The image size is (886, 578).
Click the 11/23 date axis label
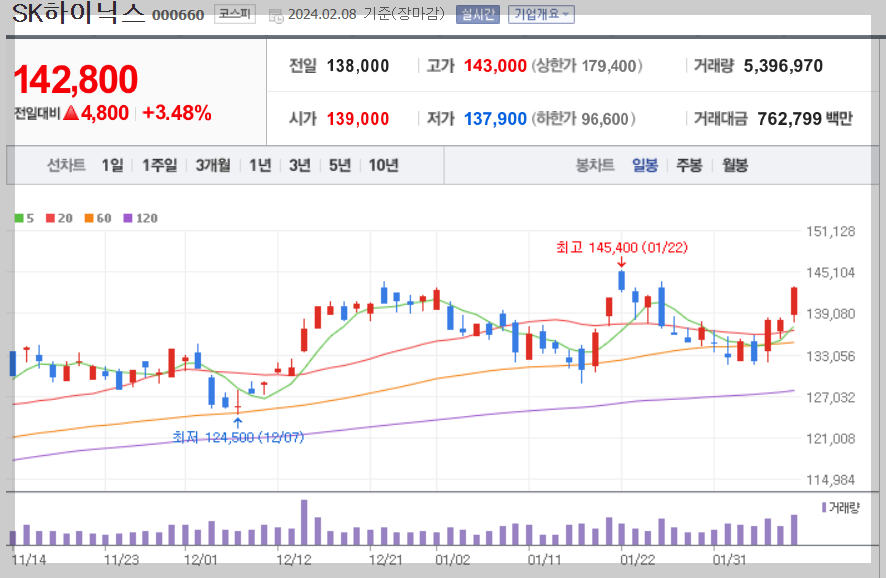click(121, 560)
